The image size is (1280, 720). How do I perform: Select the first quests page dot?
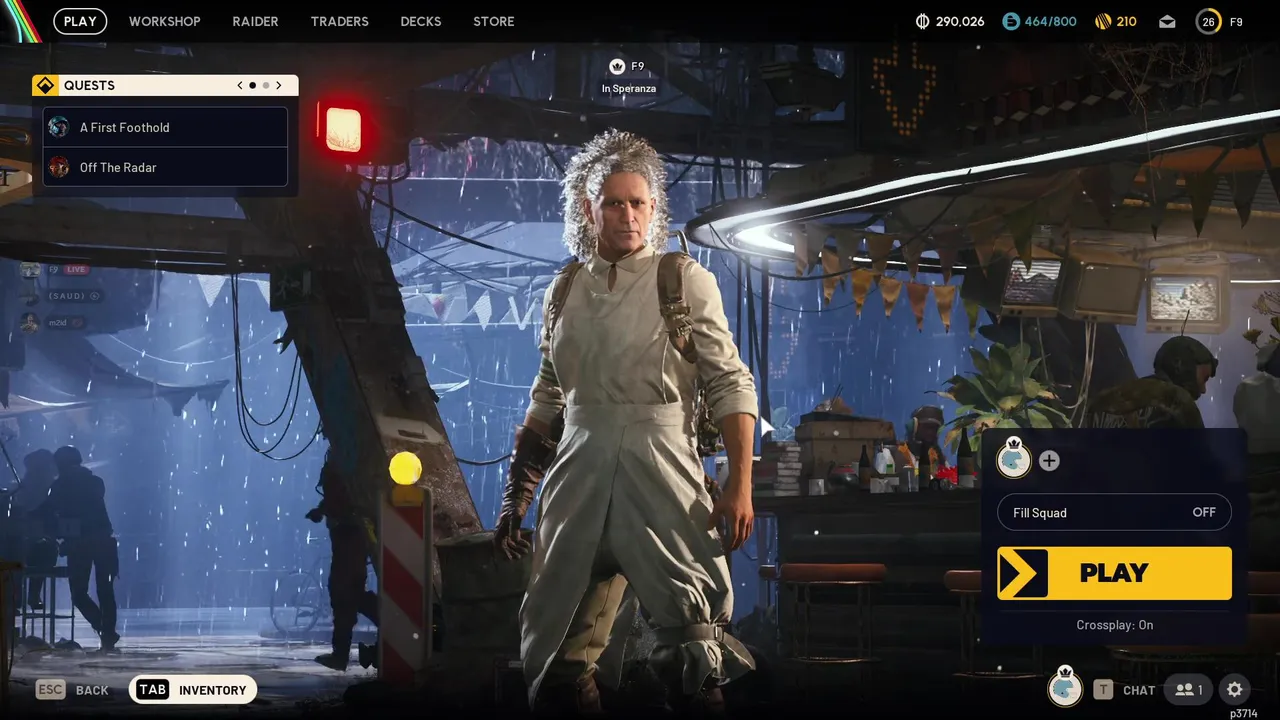point(252,86)
